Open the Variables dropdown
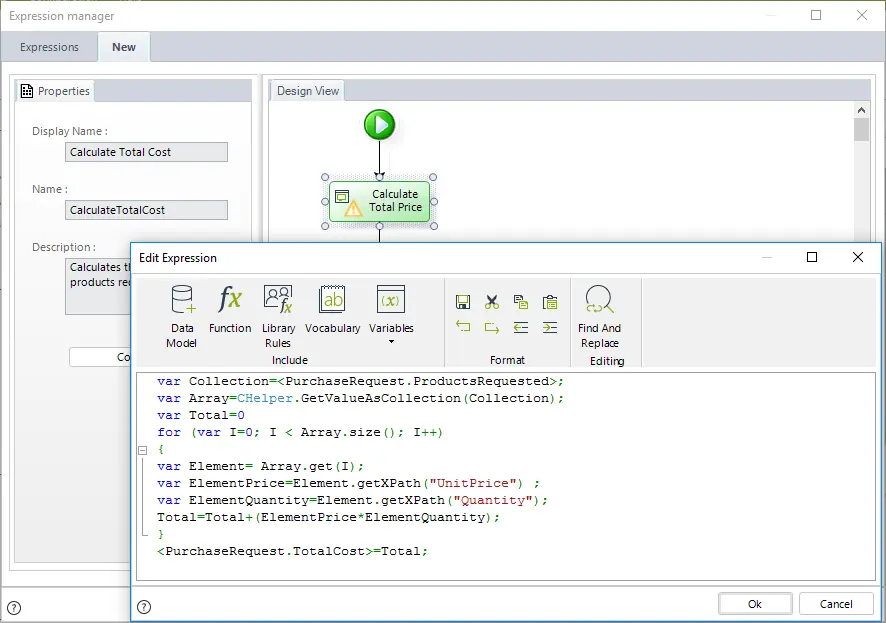 (391, 315)
